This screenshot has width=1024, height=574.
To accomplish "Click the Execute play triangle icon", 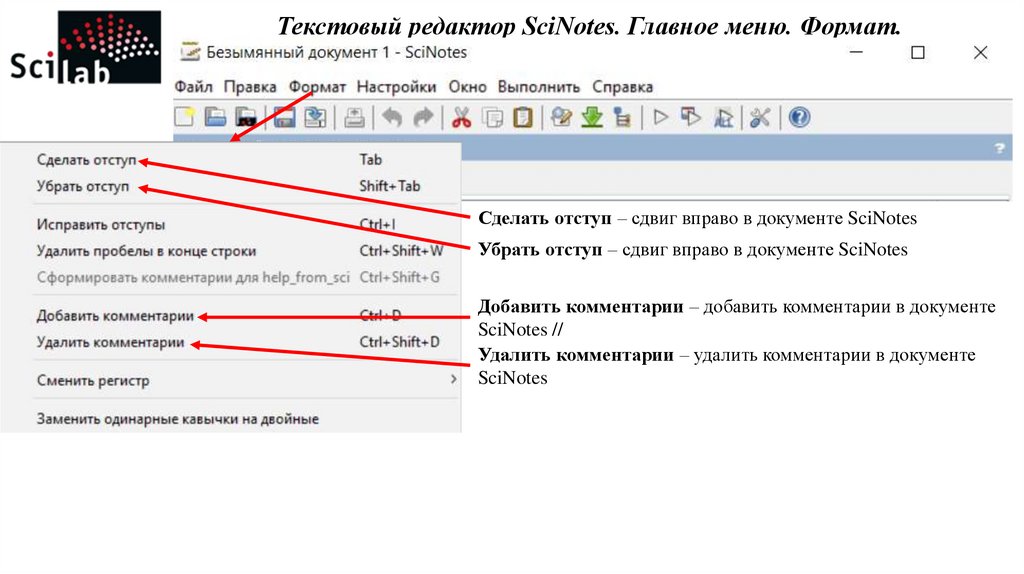I will [x=660, y=118].
